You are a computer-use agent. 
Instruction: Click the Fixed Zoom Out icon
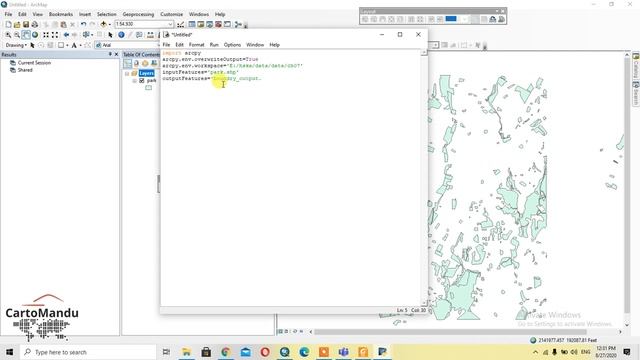click(55, 35)
